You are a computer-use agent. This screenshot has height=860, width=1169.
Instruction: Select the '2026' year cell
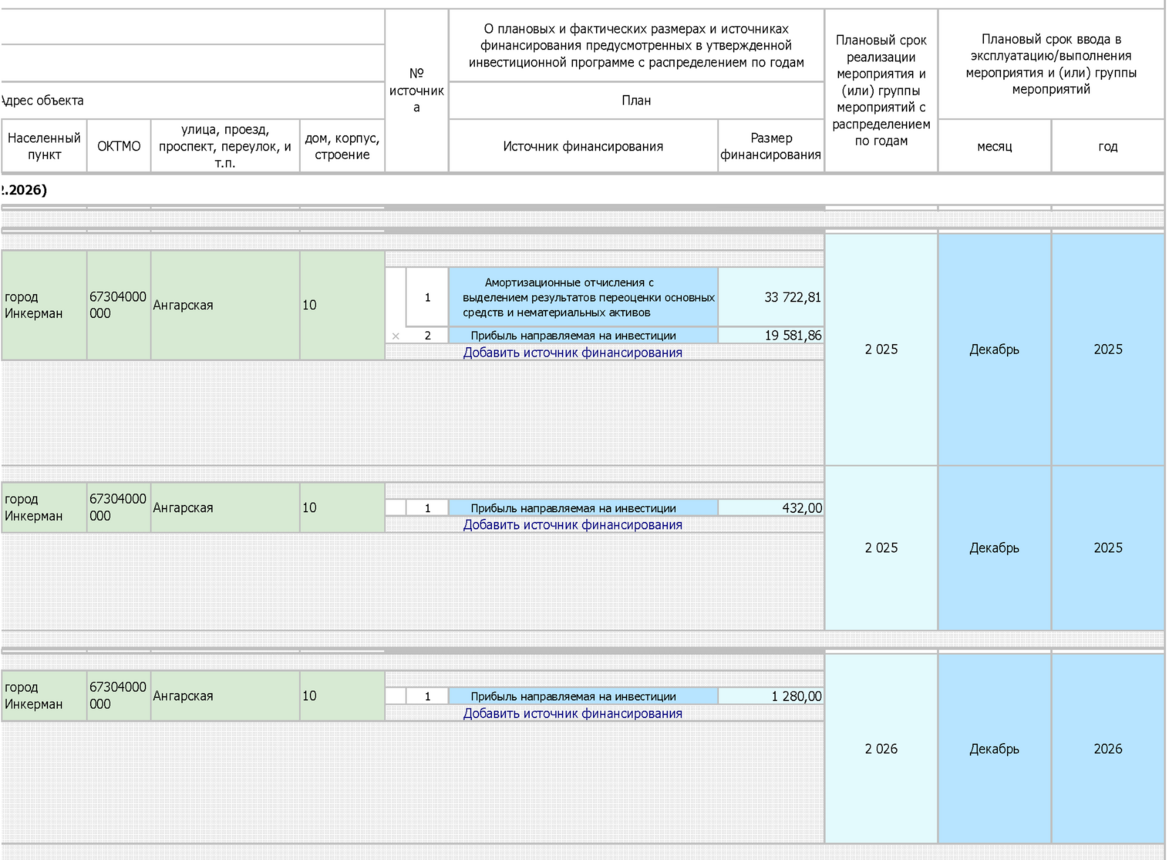pos(1108,749)
